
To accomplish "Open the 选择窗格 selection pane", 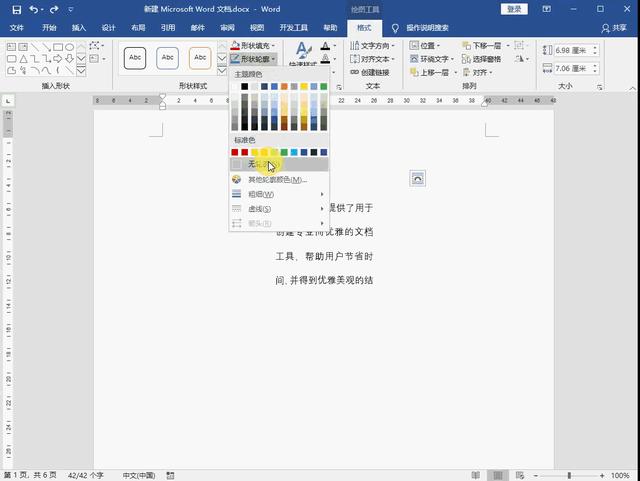I will click(x=482, y=59).
